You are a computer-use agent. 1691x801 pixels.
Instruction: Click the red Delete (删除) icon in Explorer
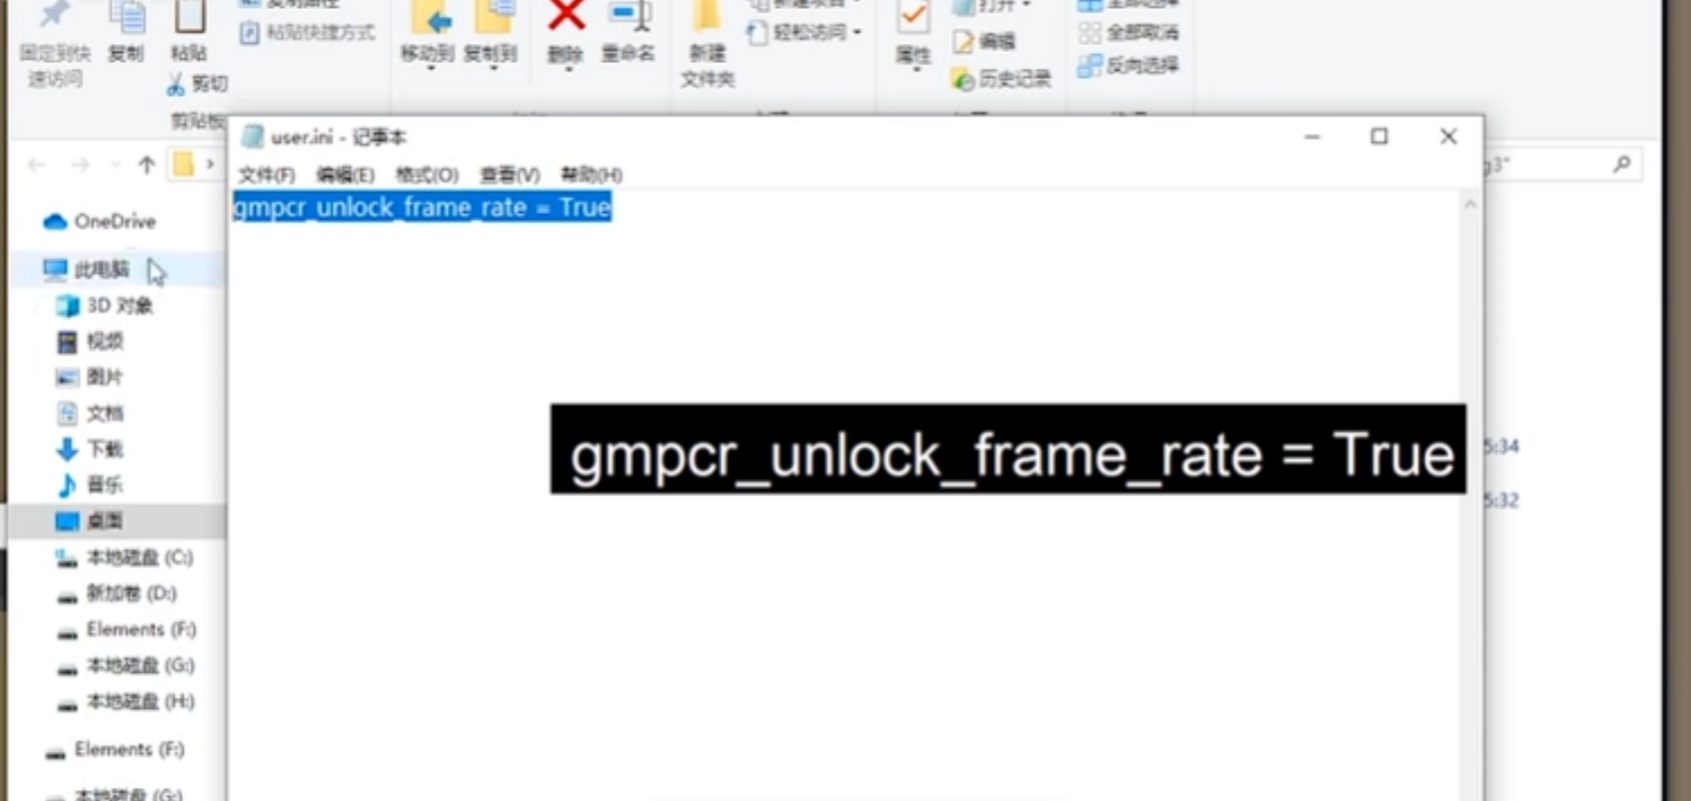click(566, 17)
